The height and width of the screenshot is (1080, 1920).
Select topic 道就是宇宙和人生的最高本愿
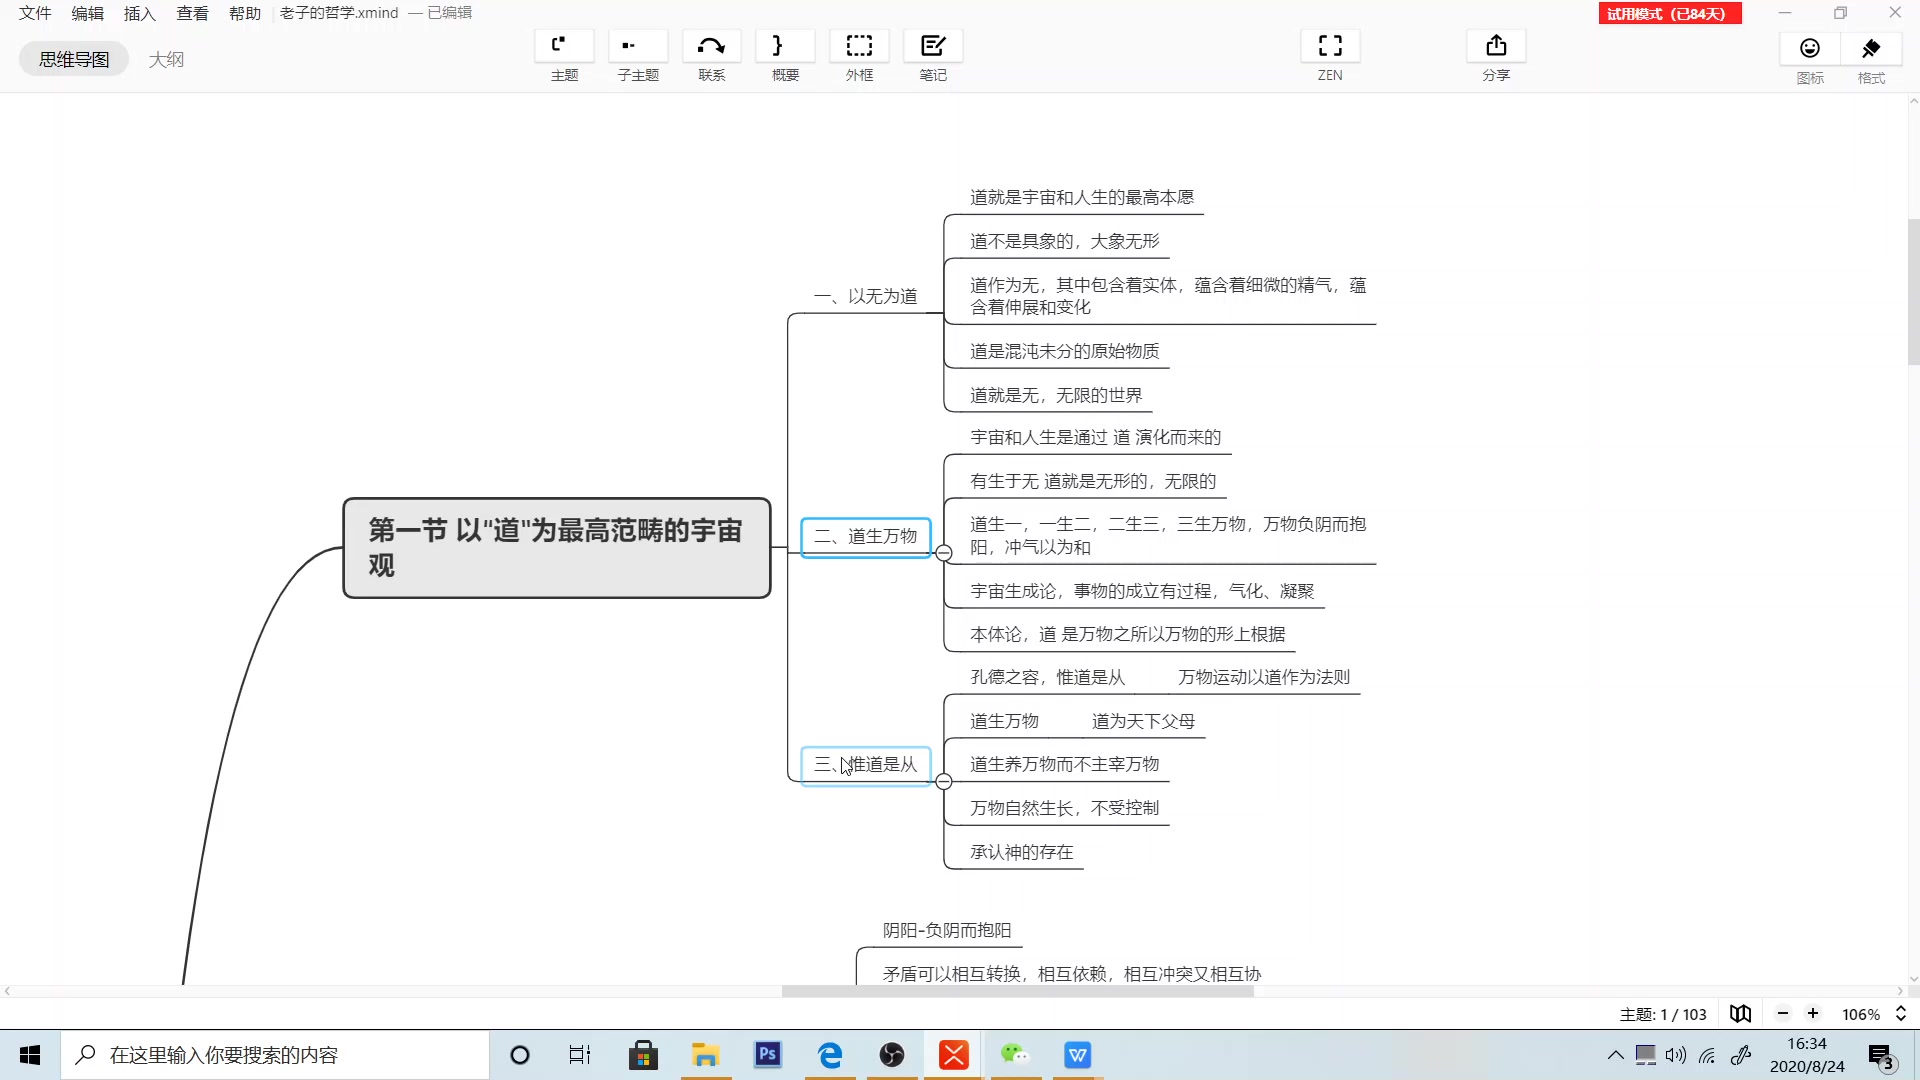tap(1082, 197)
